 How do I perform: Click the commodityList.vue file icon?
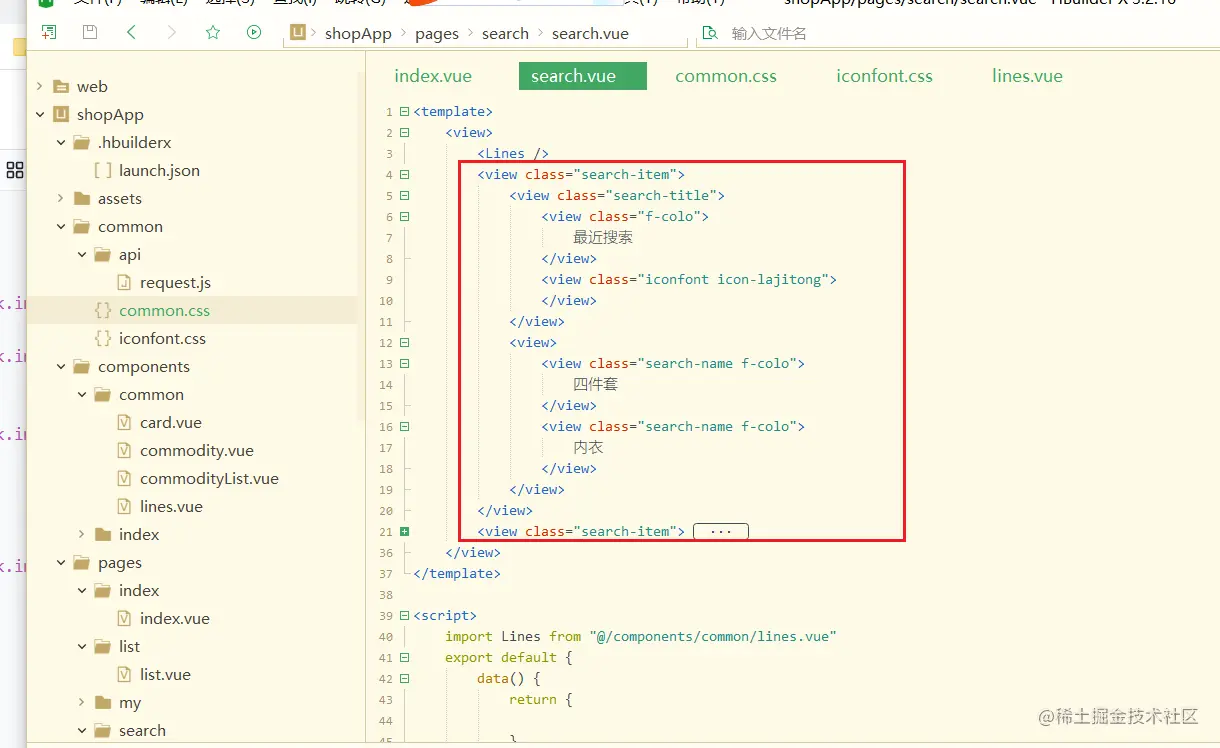[124, 478]
